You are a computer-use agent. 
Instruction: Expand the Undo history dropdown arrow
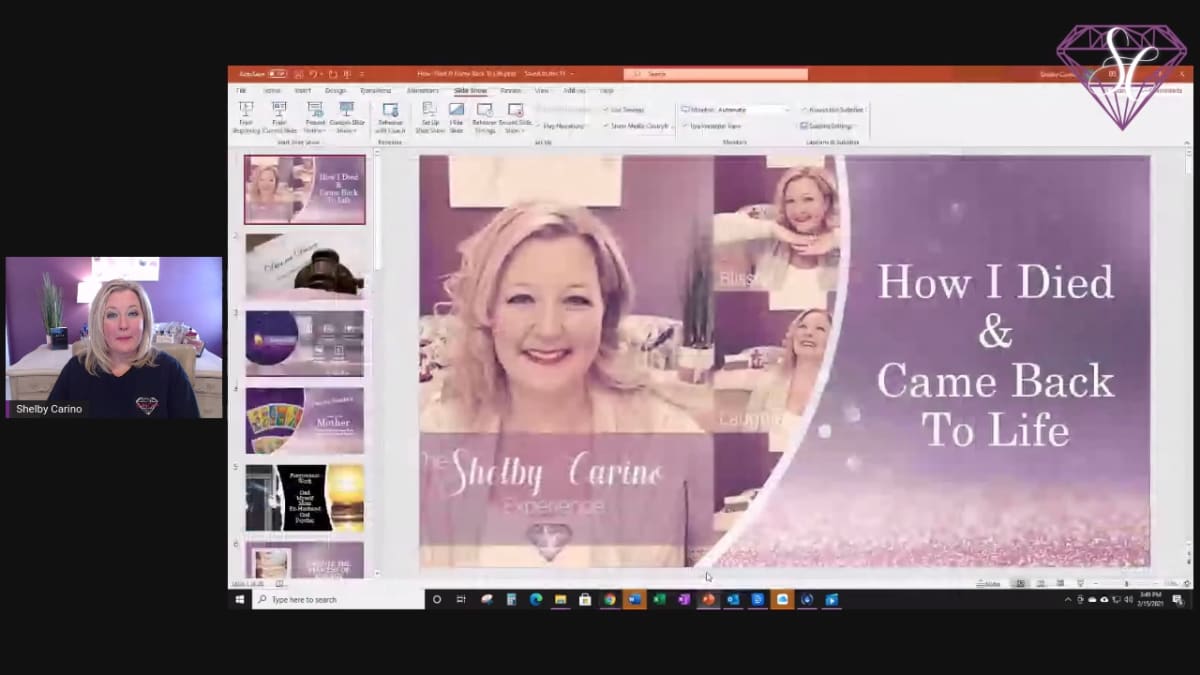pos(321,74)
